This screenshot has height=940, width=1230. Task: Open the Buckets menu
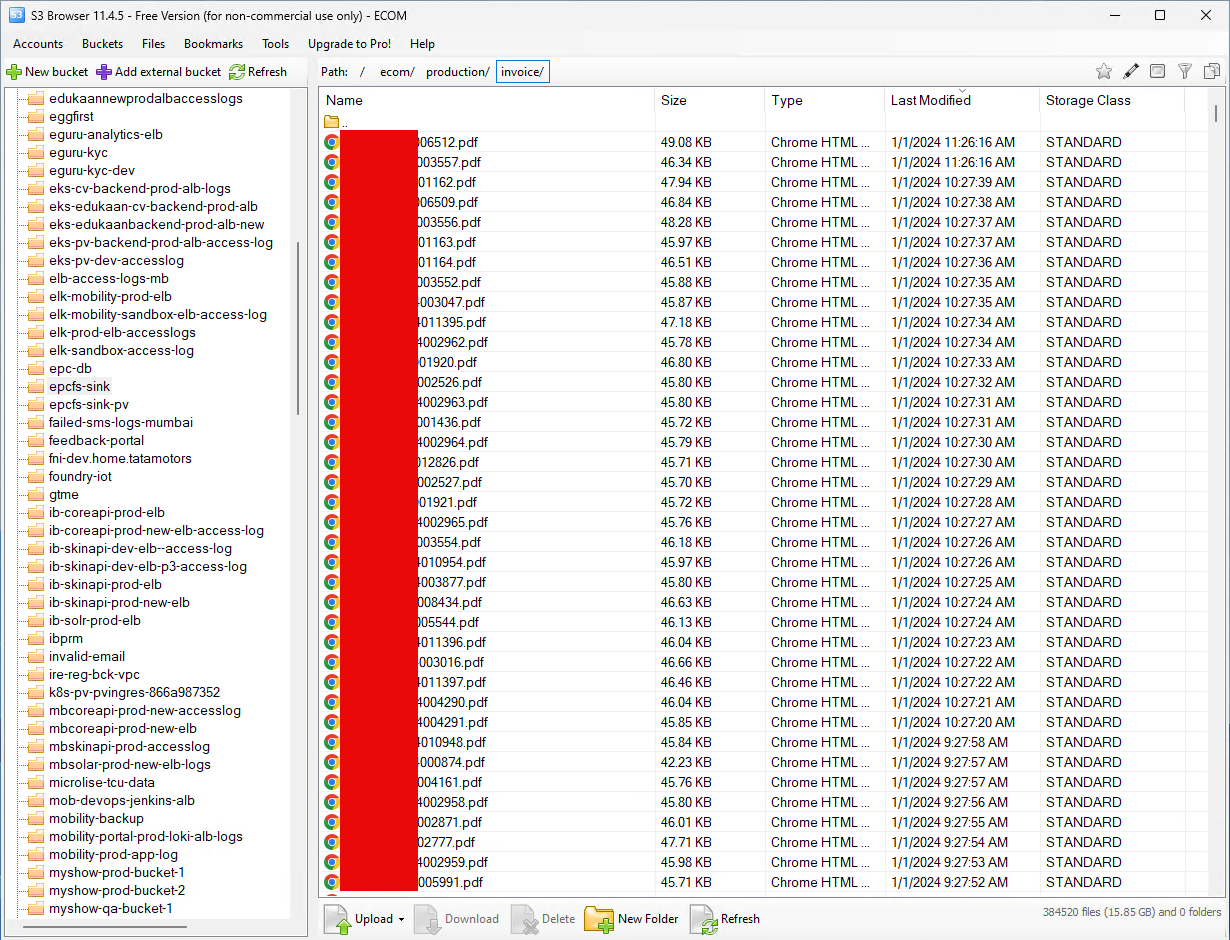[102, 44]
